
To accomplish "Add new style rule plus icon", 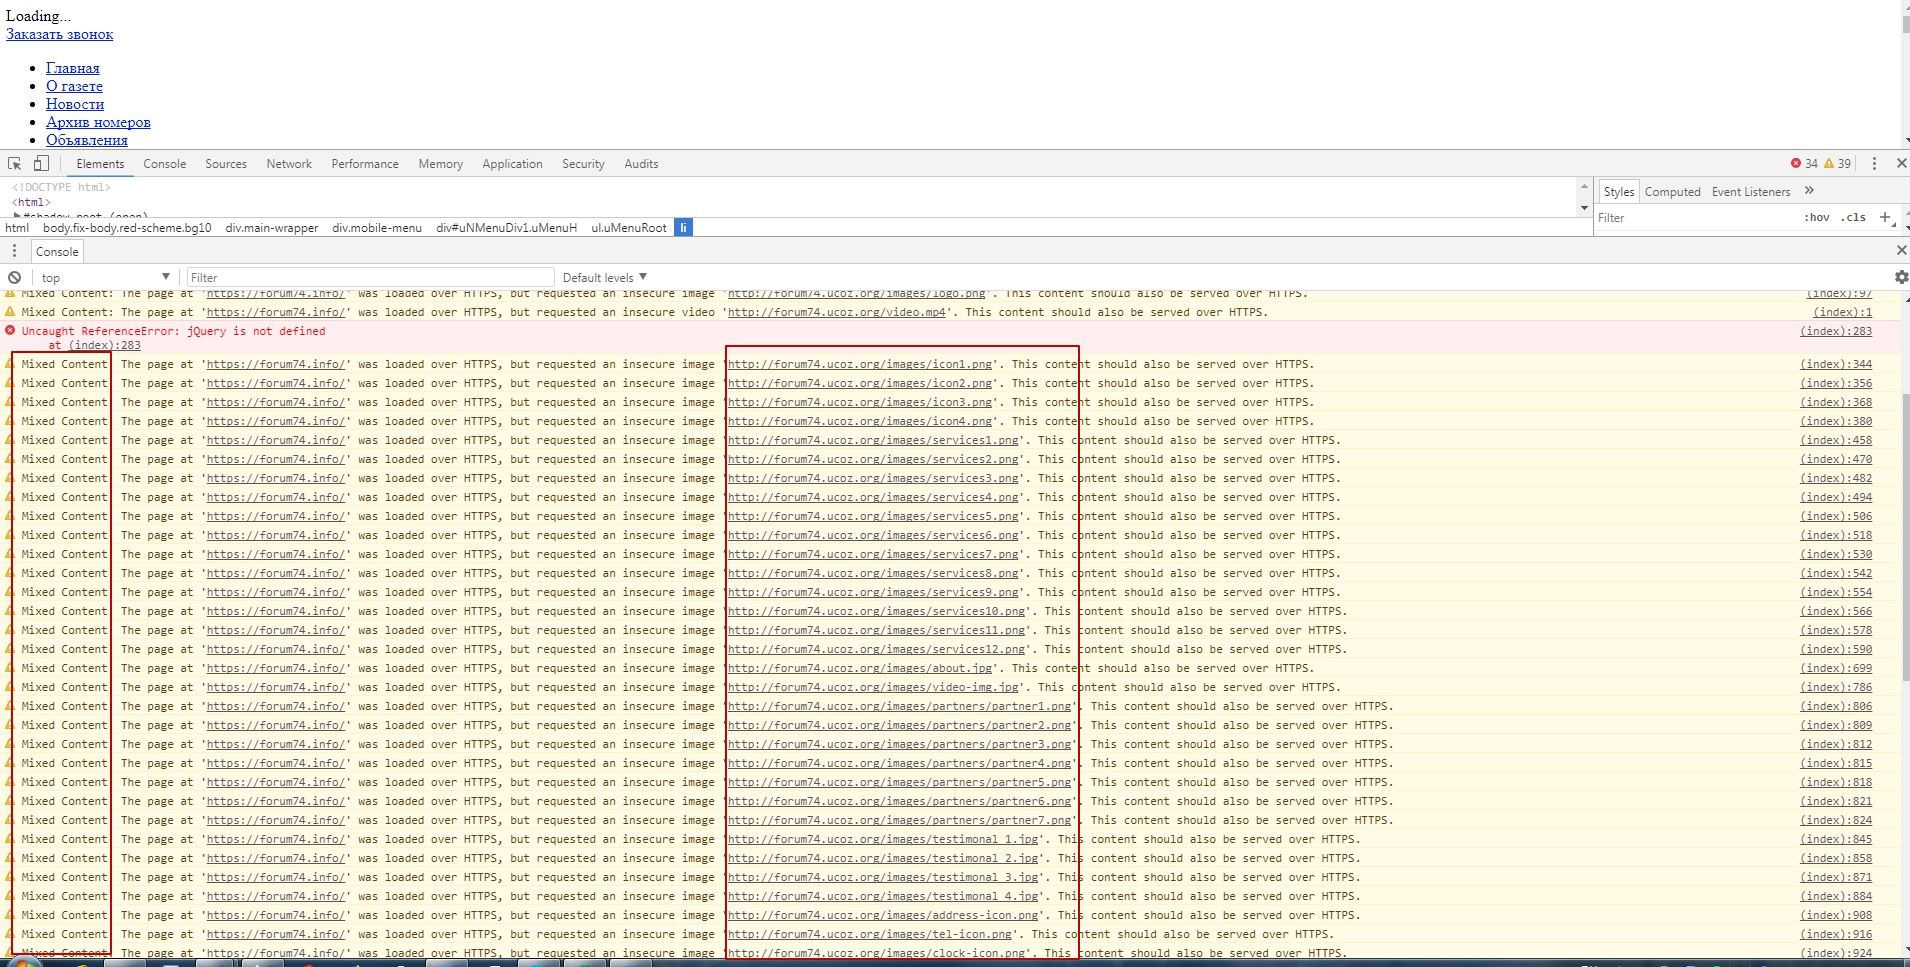I will point(1885,217).
